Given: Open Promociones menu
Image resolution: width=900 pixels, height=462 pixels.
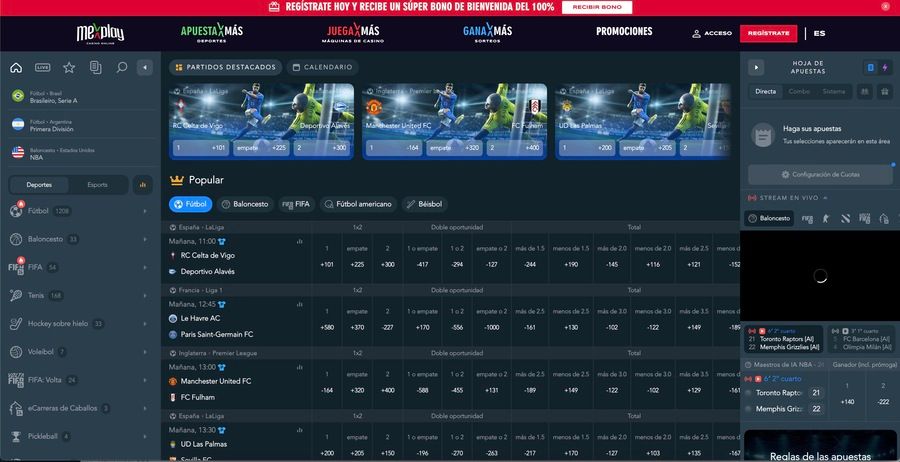Looking at the screenshot, I should tap(624, 32).
